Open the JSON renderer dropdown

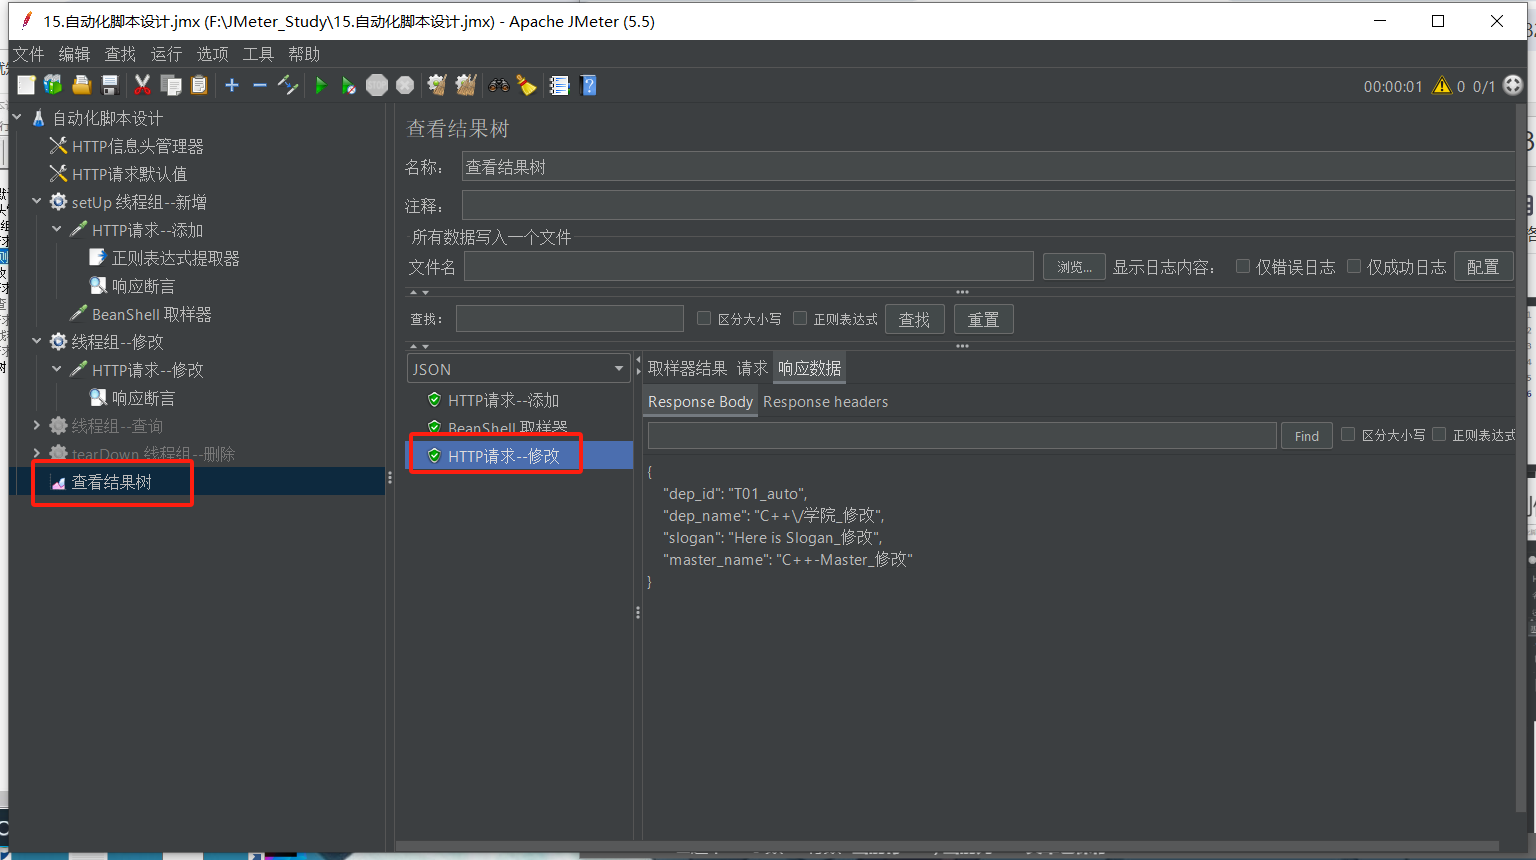518,369
